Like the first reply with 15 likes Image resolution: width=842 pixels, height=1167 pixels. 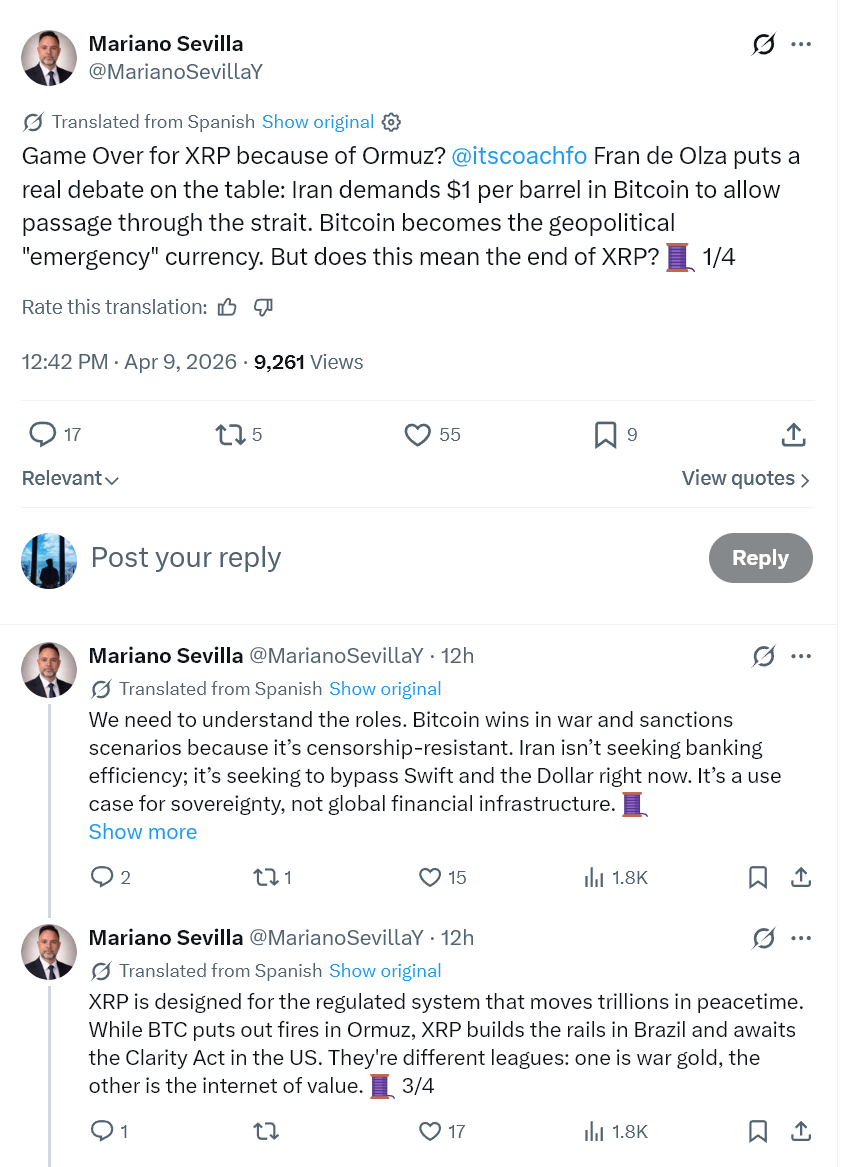coord(430,878)
